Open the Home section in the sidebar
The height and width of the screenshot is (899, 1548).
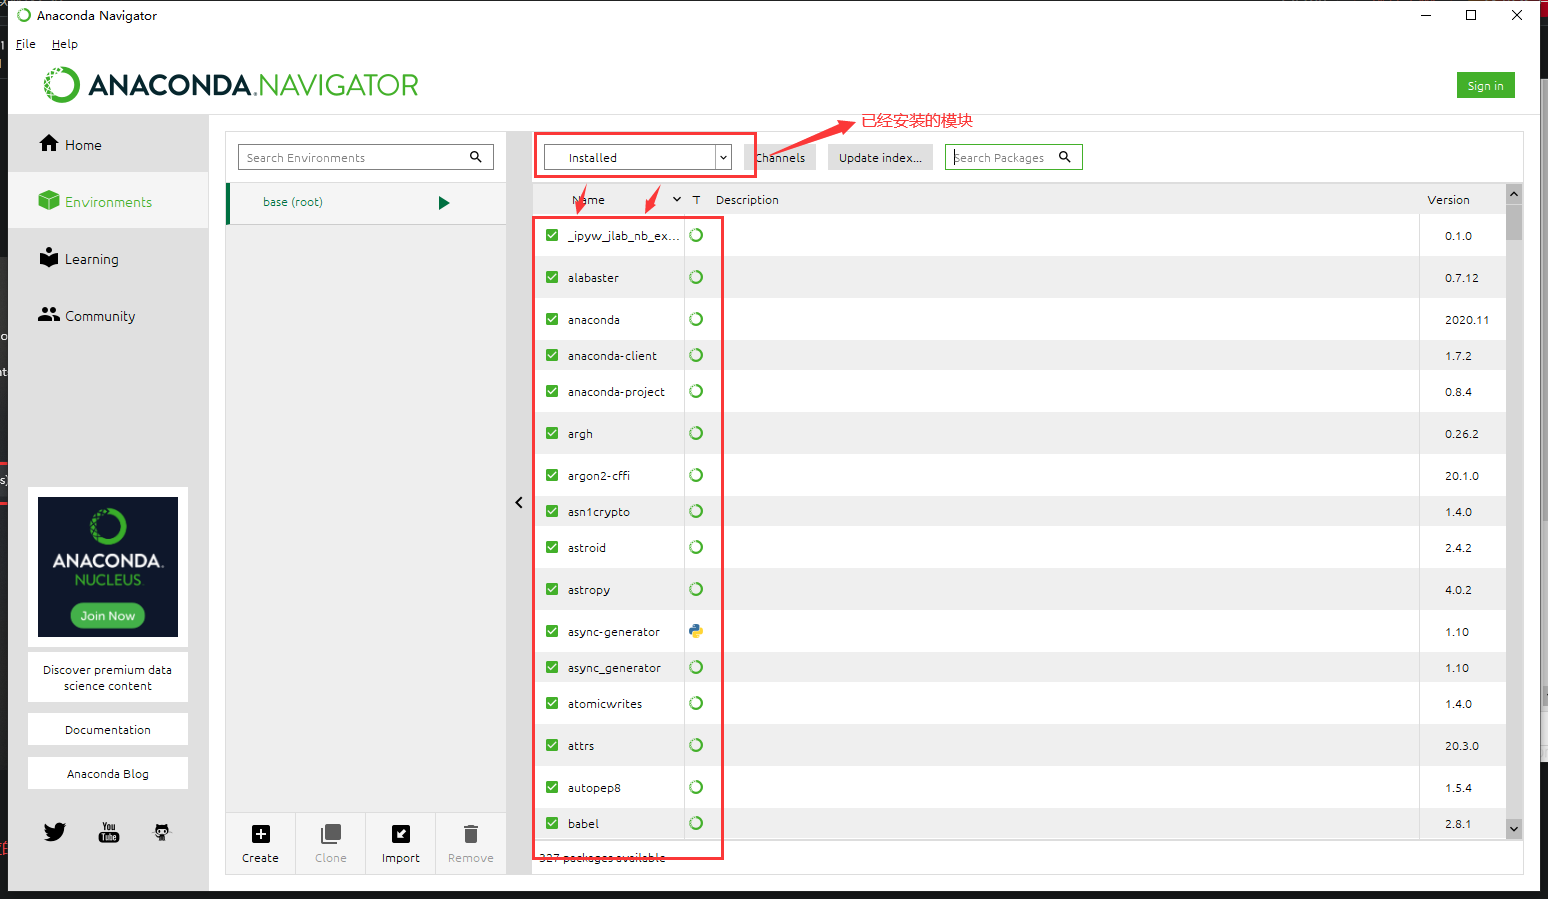108,144
